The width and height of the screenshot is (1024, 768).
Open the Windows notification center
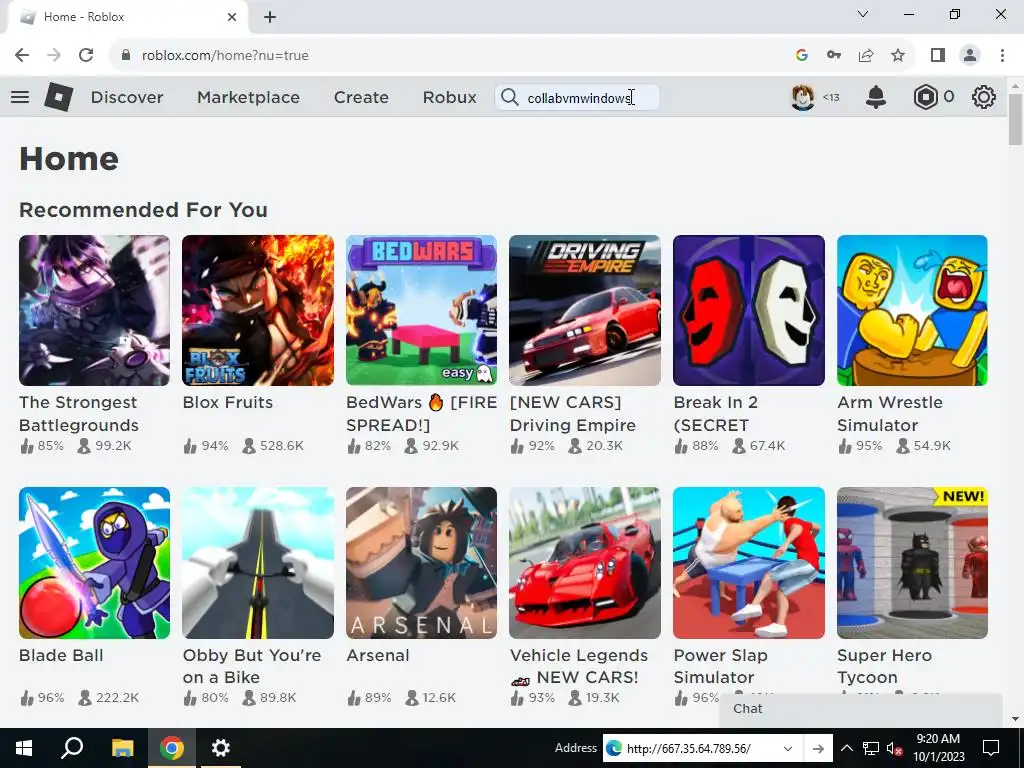[x=991, y=748]
